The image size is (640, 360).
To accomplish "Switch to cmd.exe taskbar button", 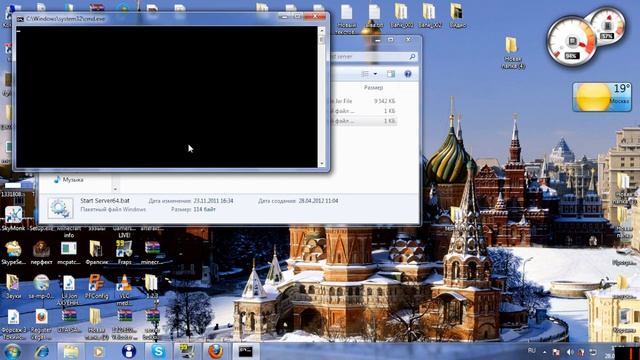I will point(245,351).
